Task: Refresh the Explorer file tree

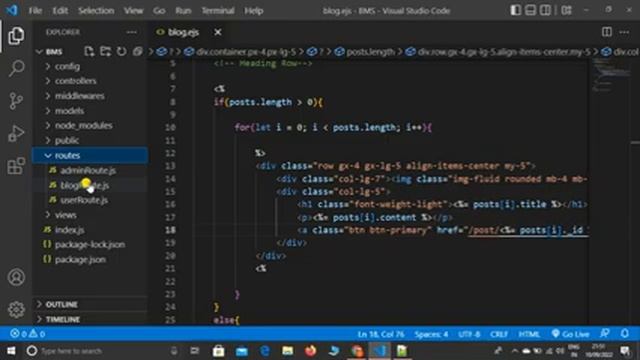Action: (x=121, y=51)
